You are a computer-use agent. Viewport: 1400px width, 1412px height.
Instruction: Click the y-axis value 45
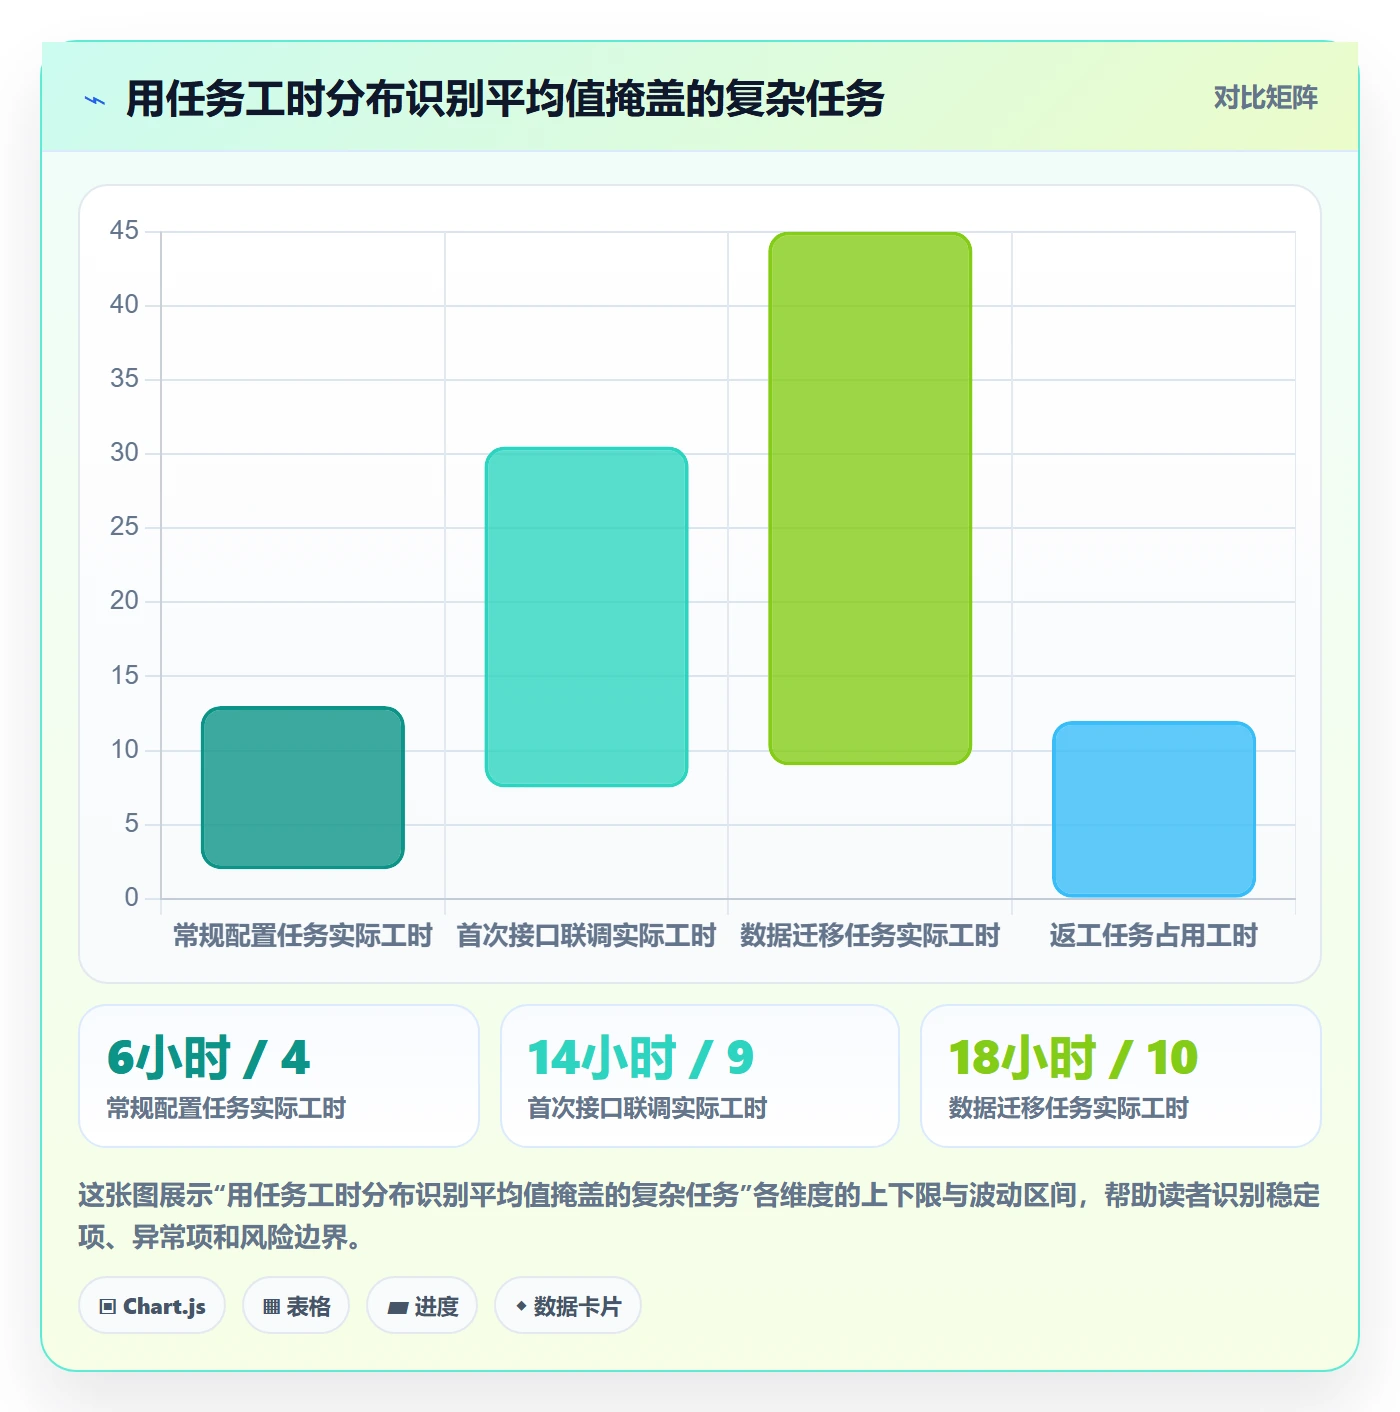point(124,230)
